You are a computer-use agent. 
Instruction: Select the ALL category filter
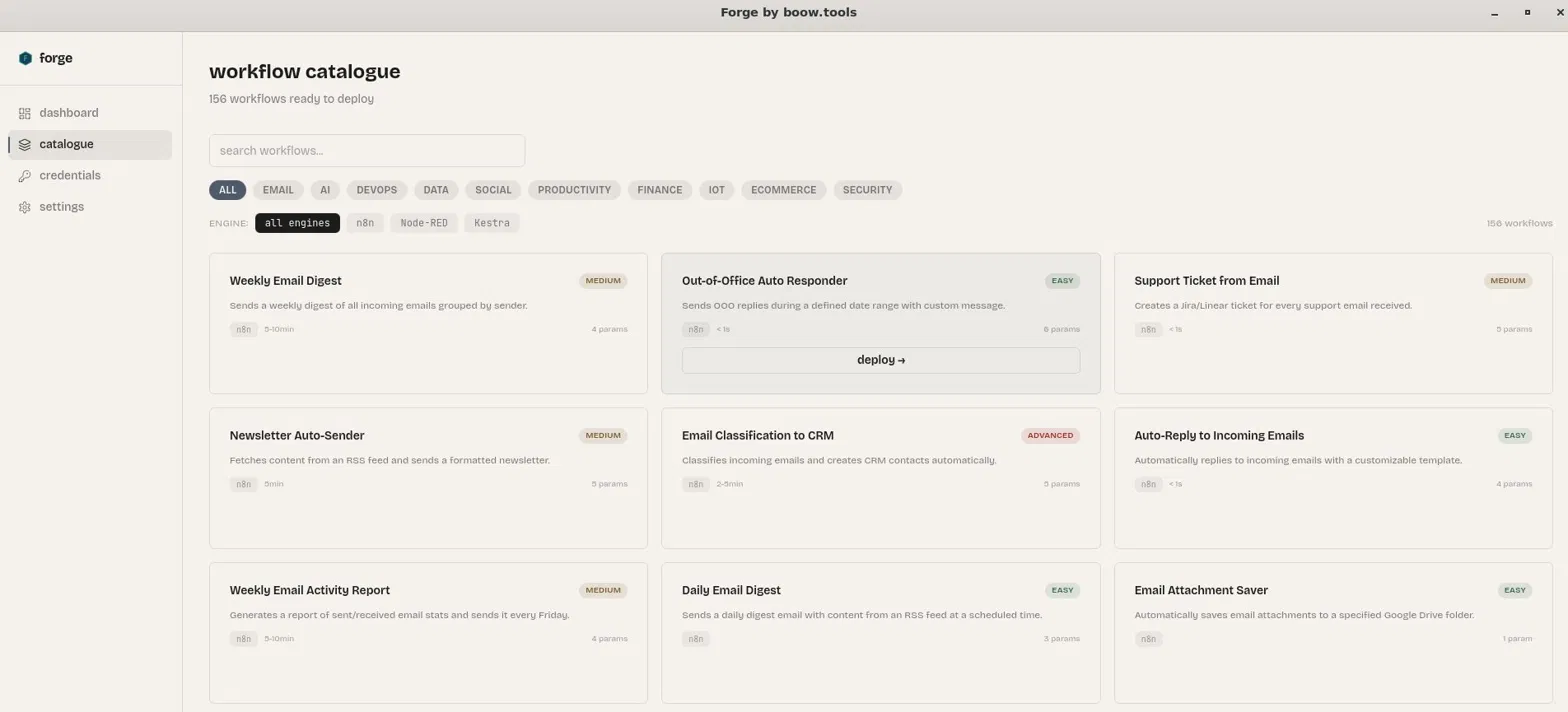pos(227,190)
